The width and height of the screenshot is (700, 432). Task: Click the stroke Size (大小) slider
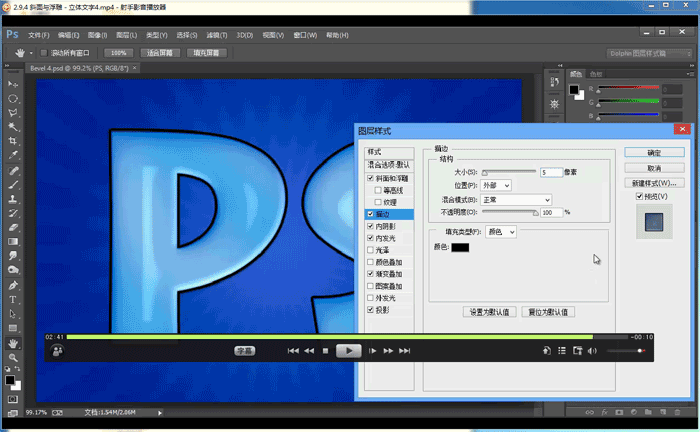[x=509, y=172]
